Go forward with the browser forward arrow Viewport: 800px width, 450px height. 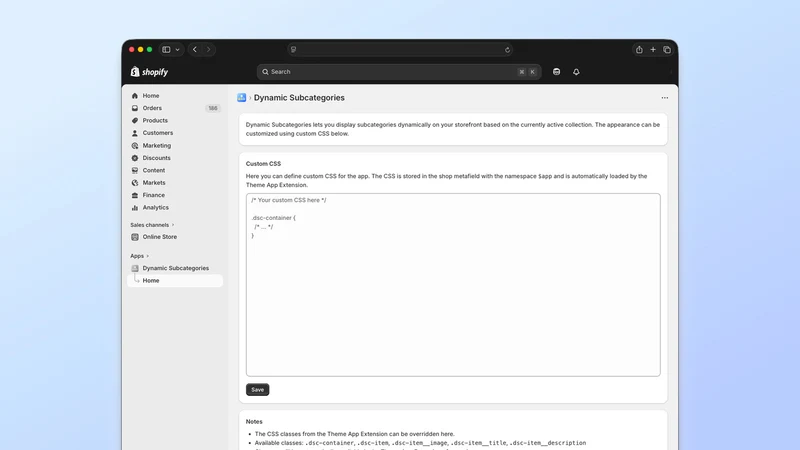point(208,49)
